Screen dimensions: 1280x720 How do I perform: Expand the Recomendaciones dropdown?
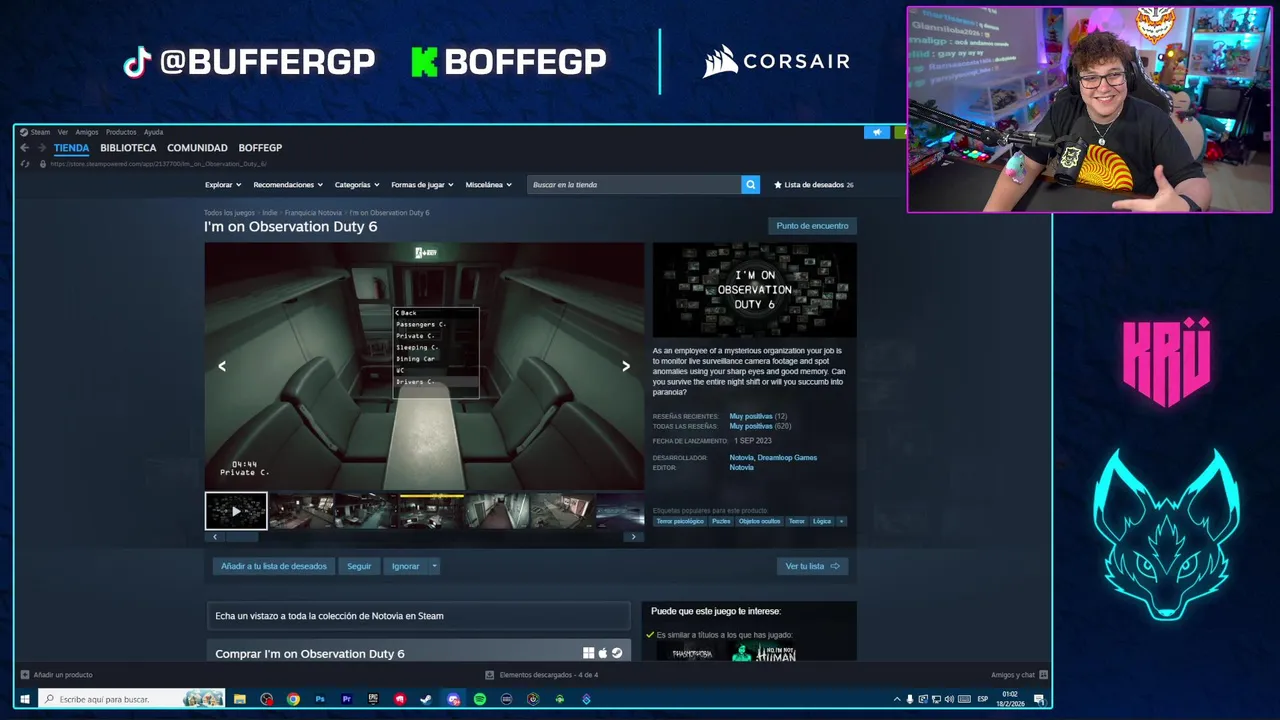coord(288,185)
